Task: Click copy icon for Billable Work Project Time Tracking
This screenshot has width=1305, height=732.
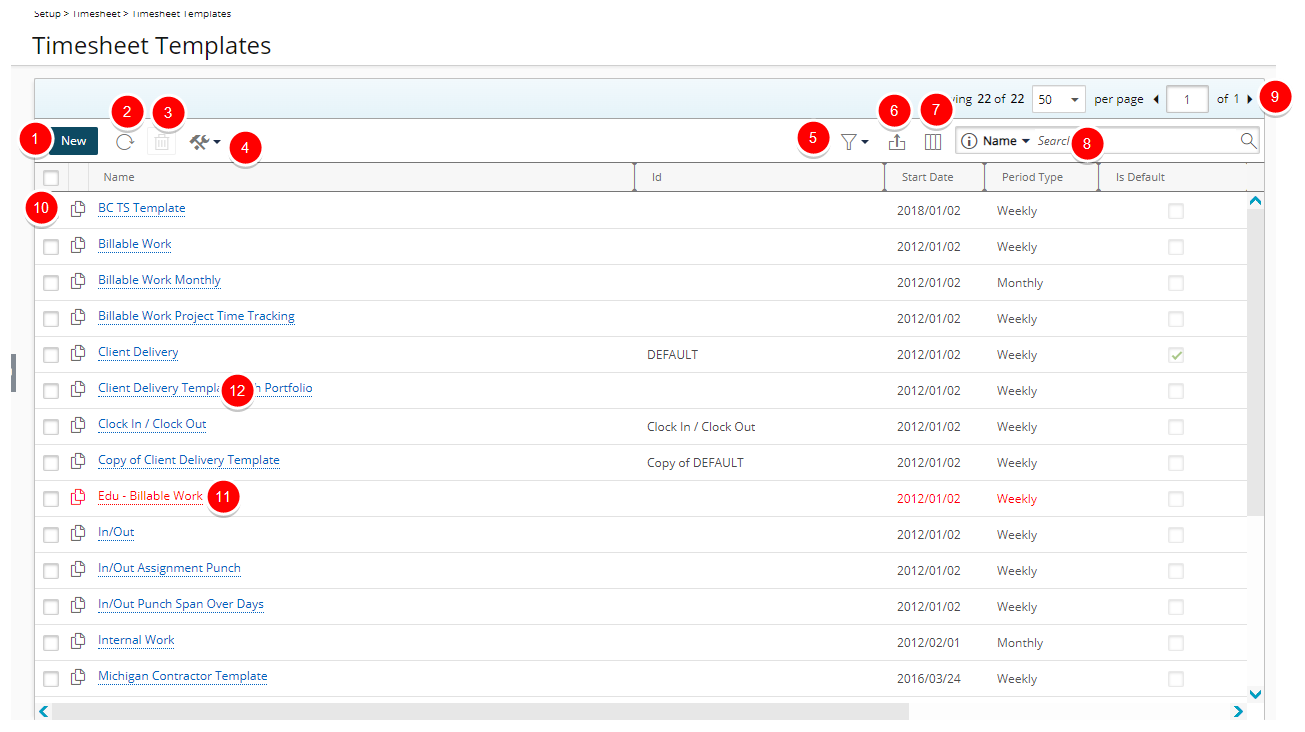Action: 78,316
